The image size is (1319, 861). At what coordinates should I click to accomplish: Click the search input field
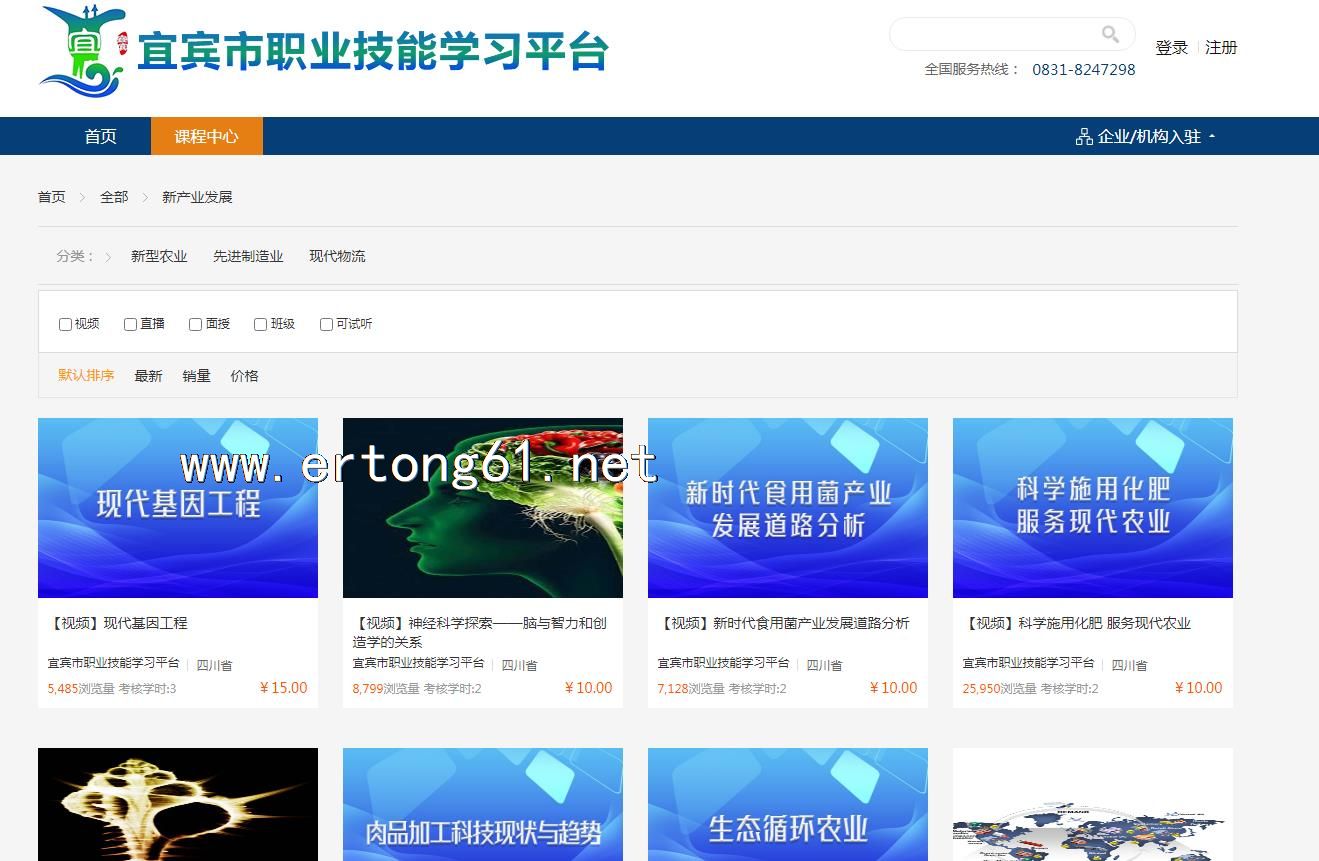click(995, 35)
